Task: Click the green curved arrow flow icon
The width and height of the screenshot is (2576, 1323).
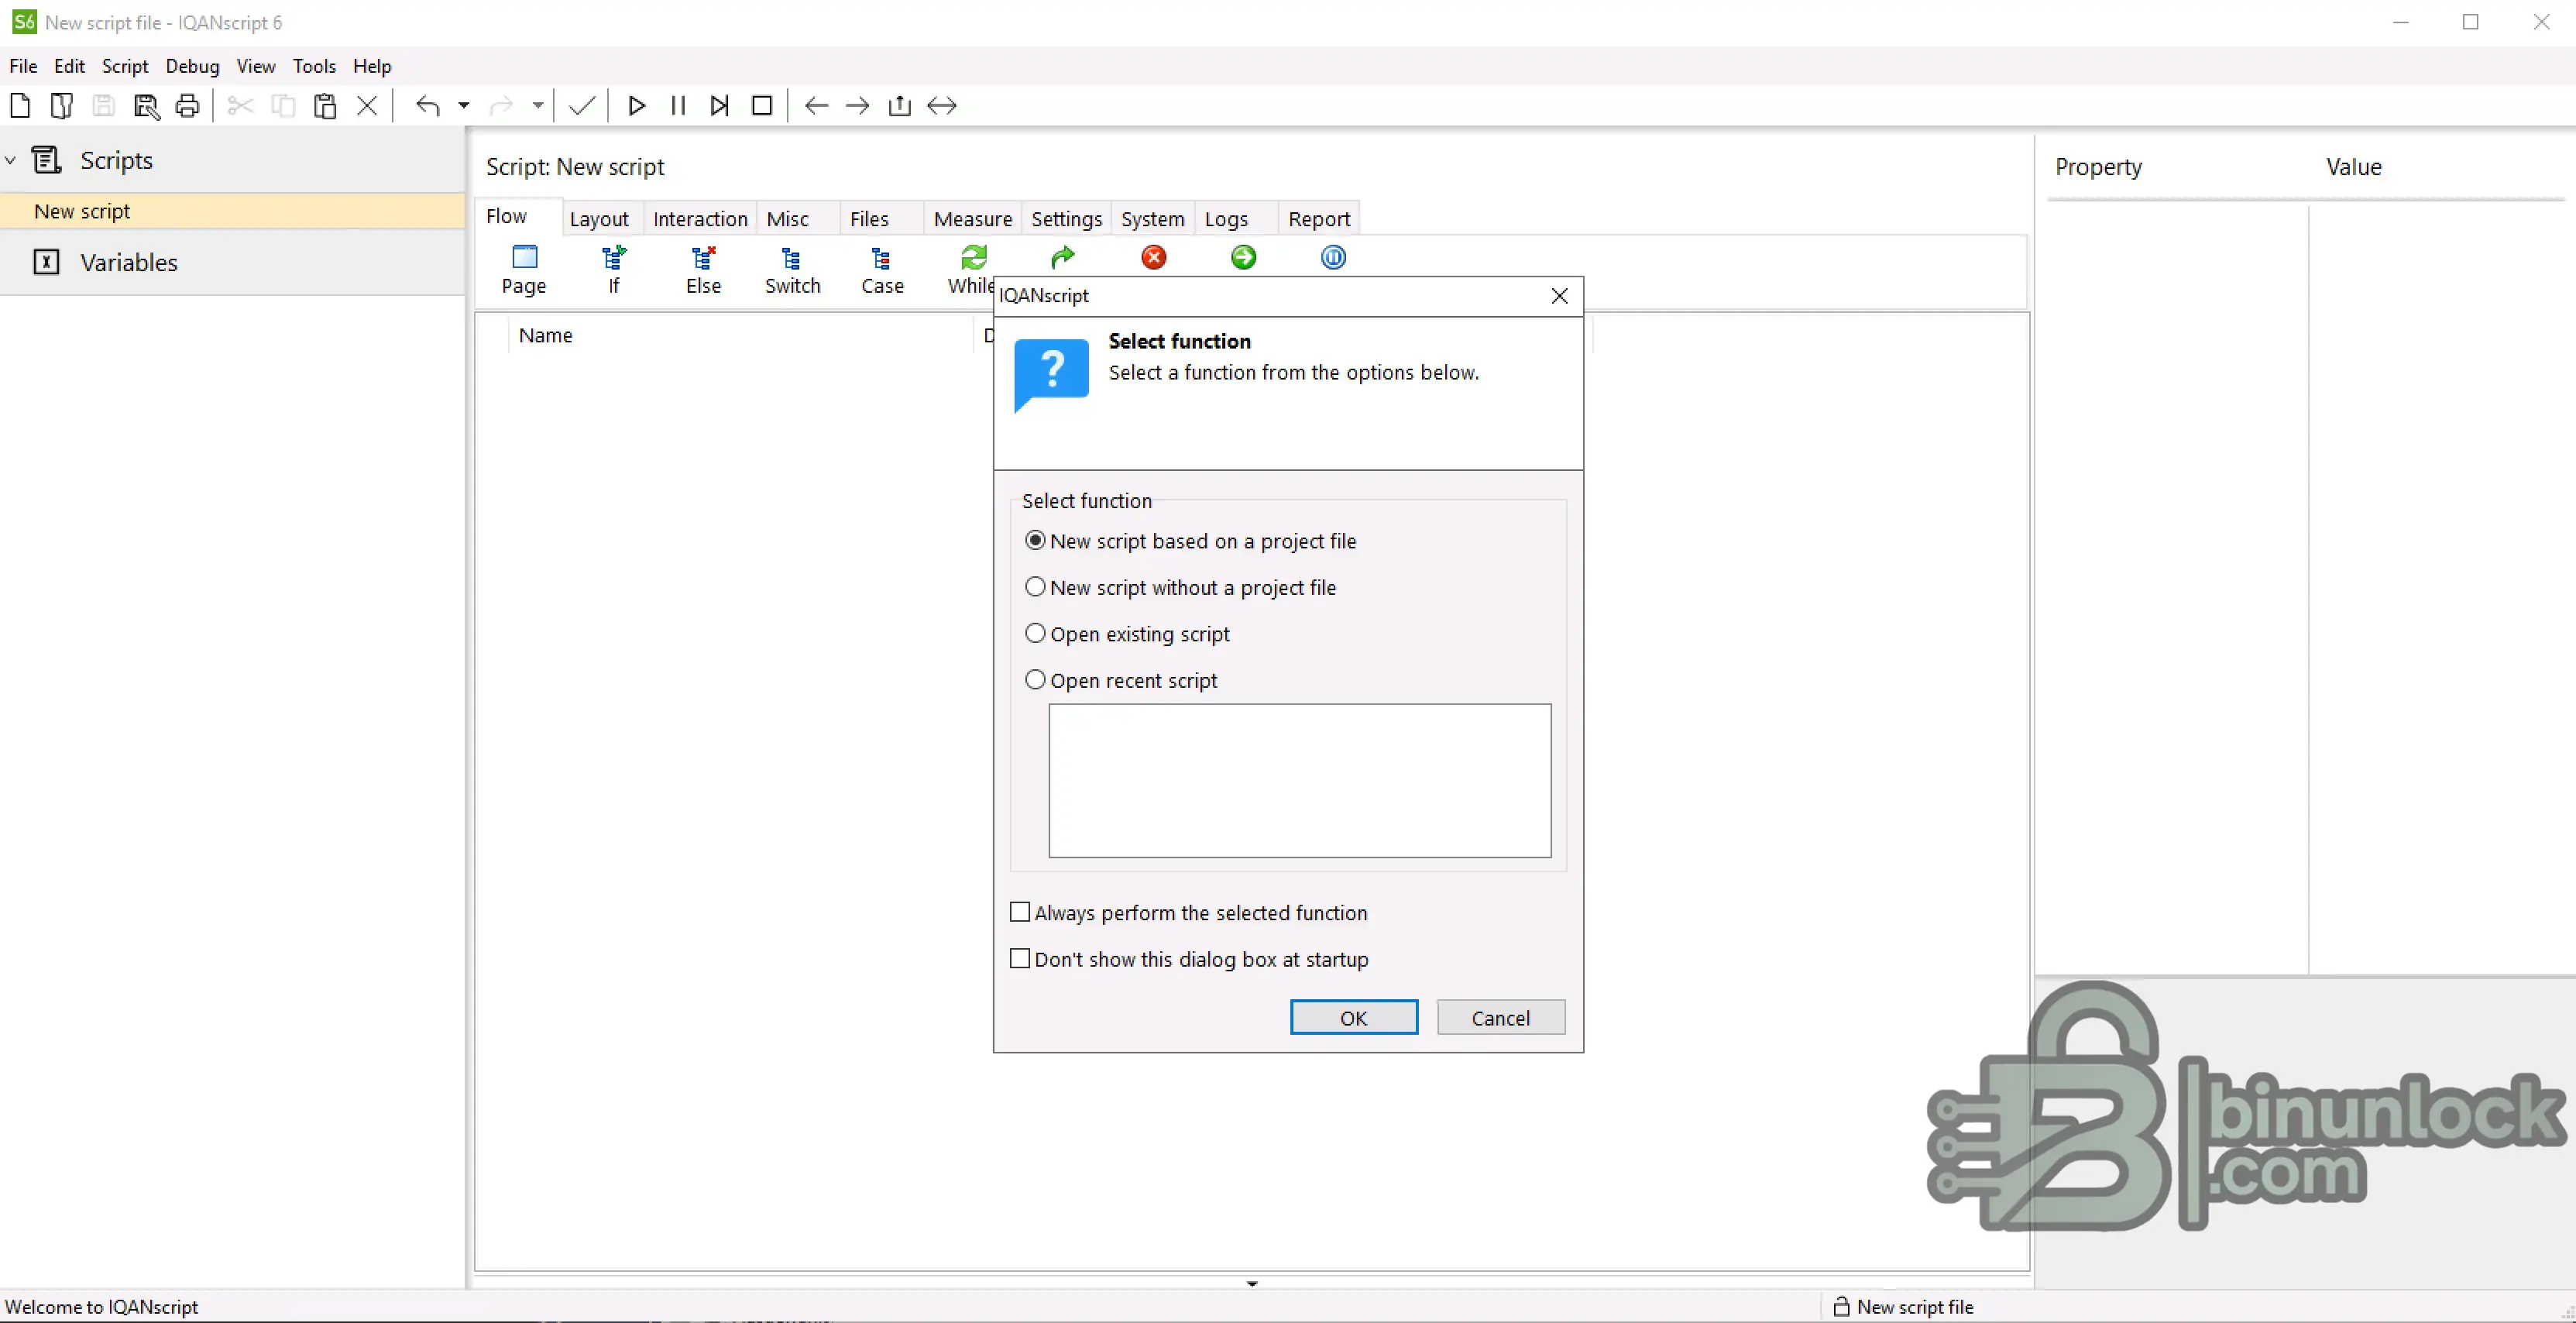Action: pyautogui.click(x=1063, y=257)
